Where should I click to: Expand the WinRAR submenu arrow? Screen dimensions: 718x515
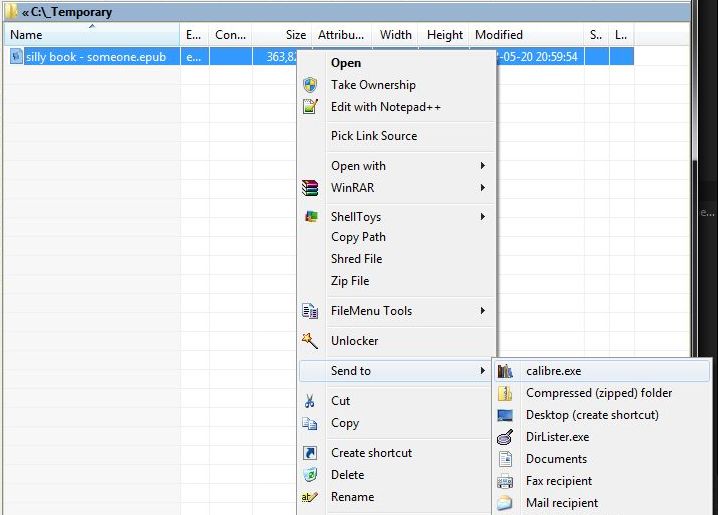pyautogui.click(x=483, y=188)
